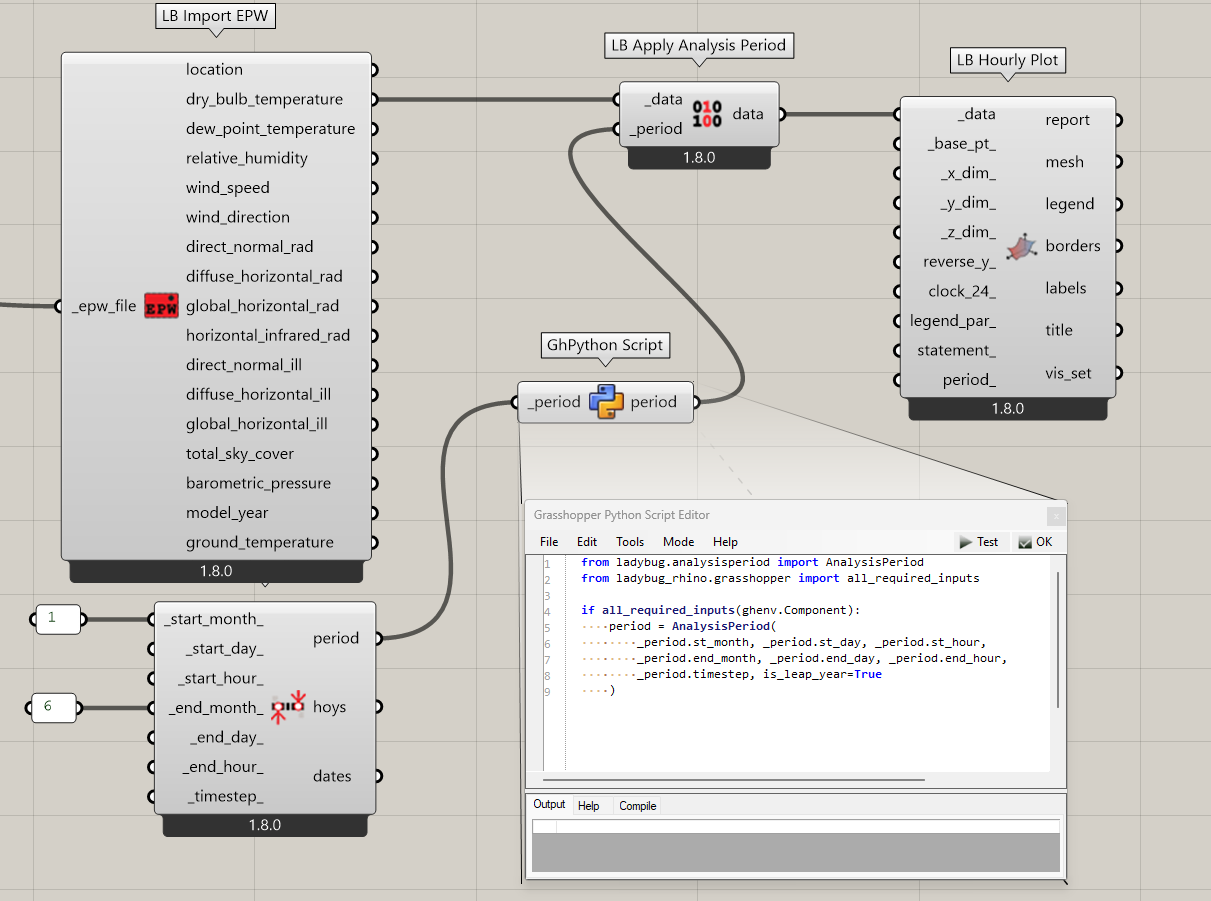The width and height of the screenshot is (1211, 901).
Task: Click the model_year output
Action: click(x=227, y=513)
